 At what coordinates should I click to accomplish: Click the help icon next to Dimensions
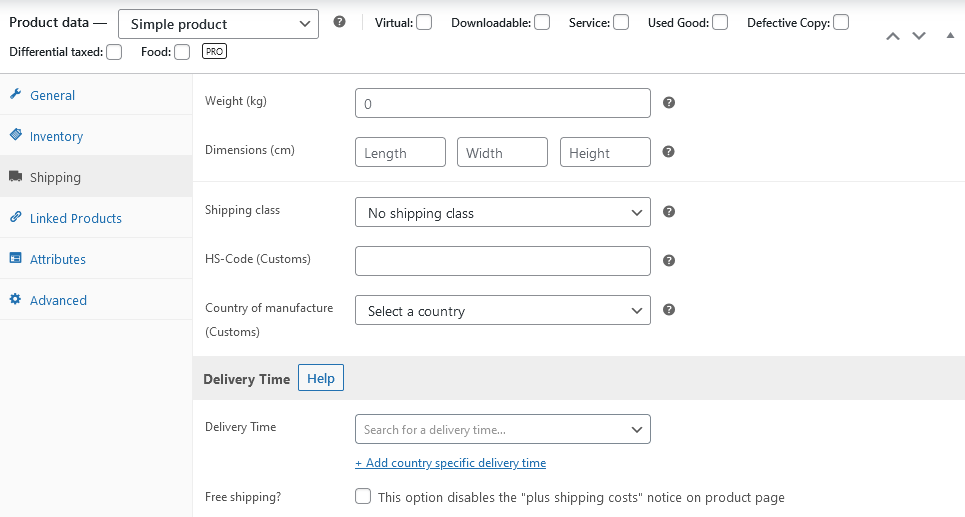point(669,151)
